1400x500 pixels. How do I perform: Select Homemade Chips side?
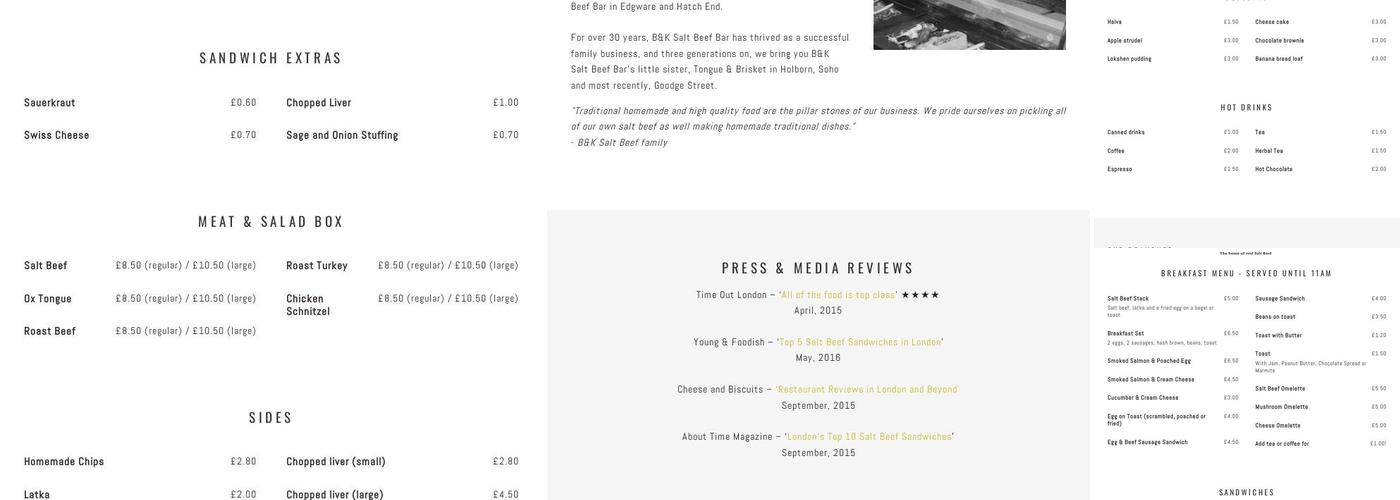click(x=64, y=462)
